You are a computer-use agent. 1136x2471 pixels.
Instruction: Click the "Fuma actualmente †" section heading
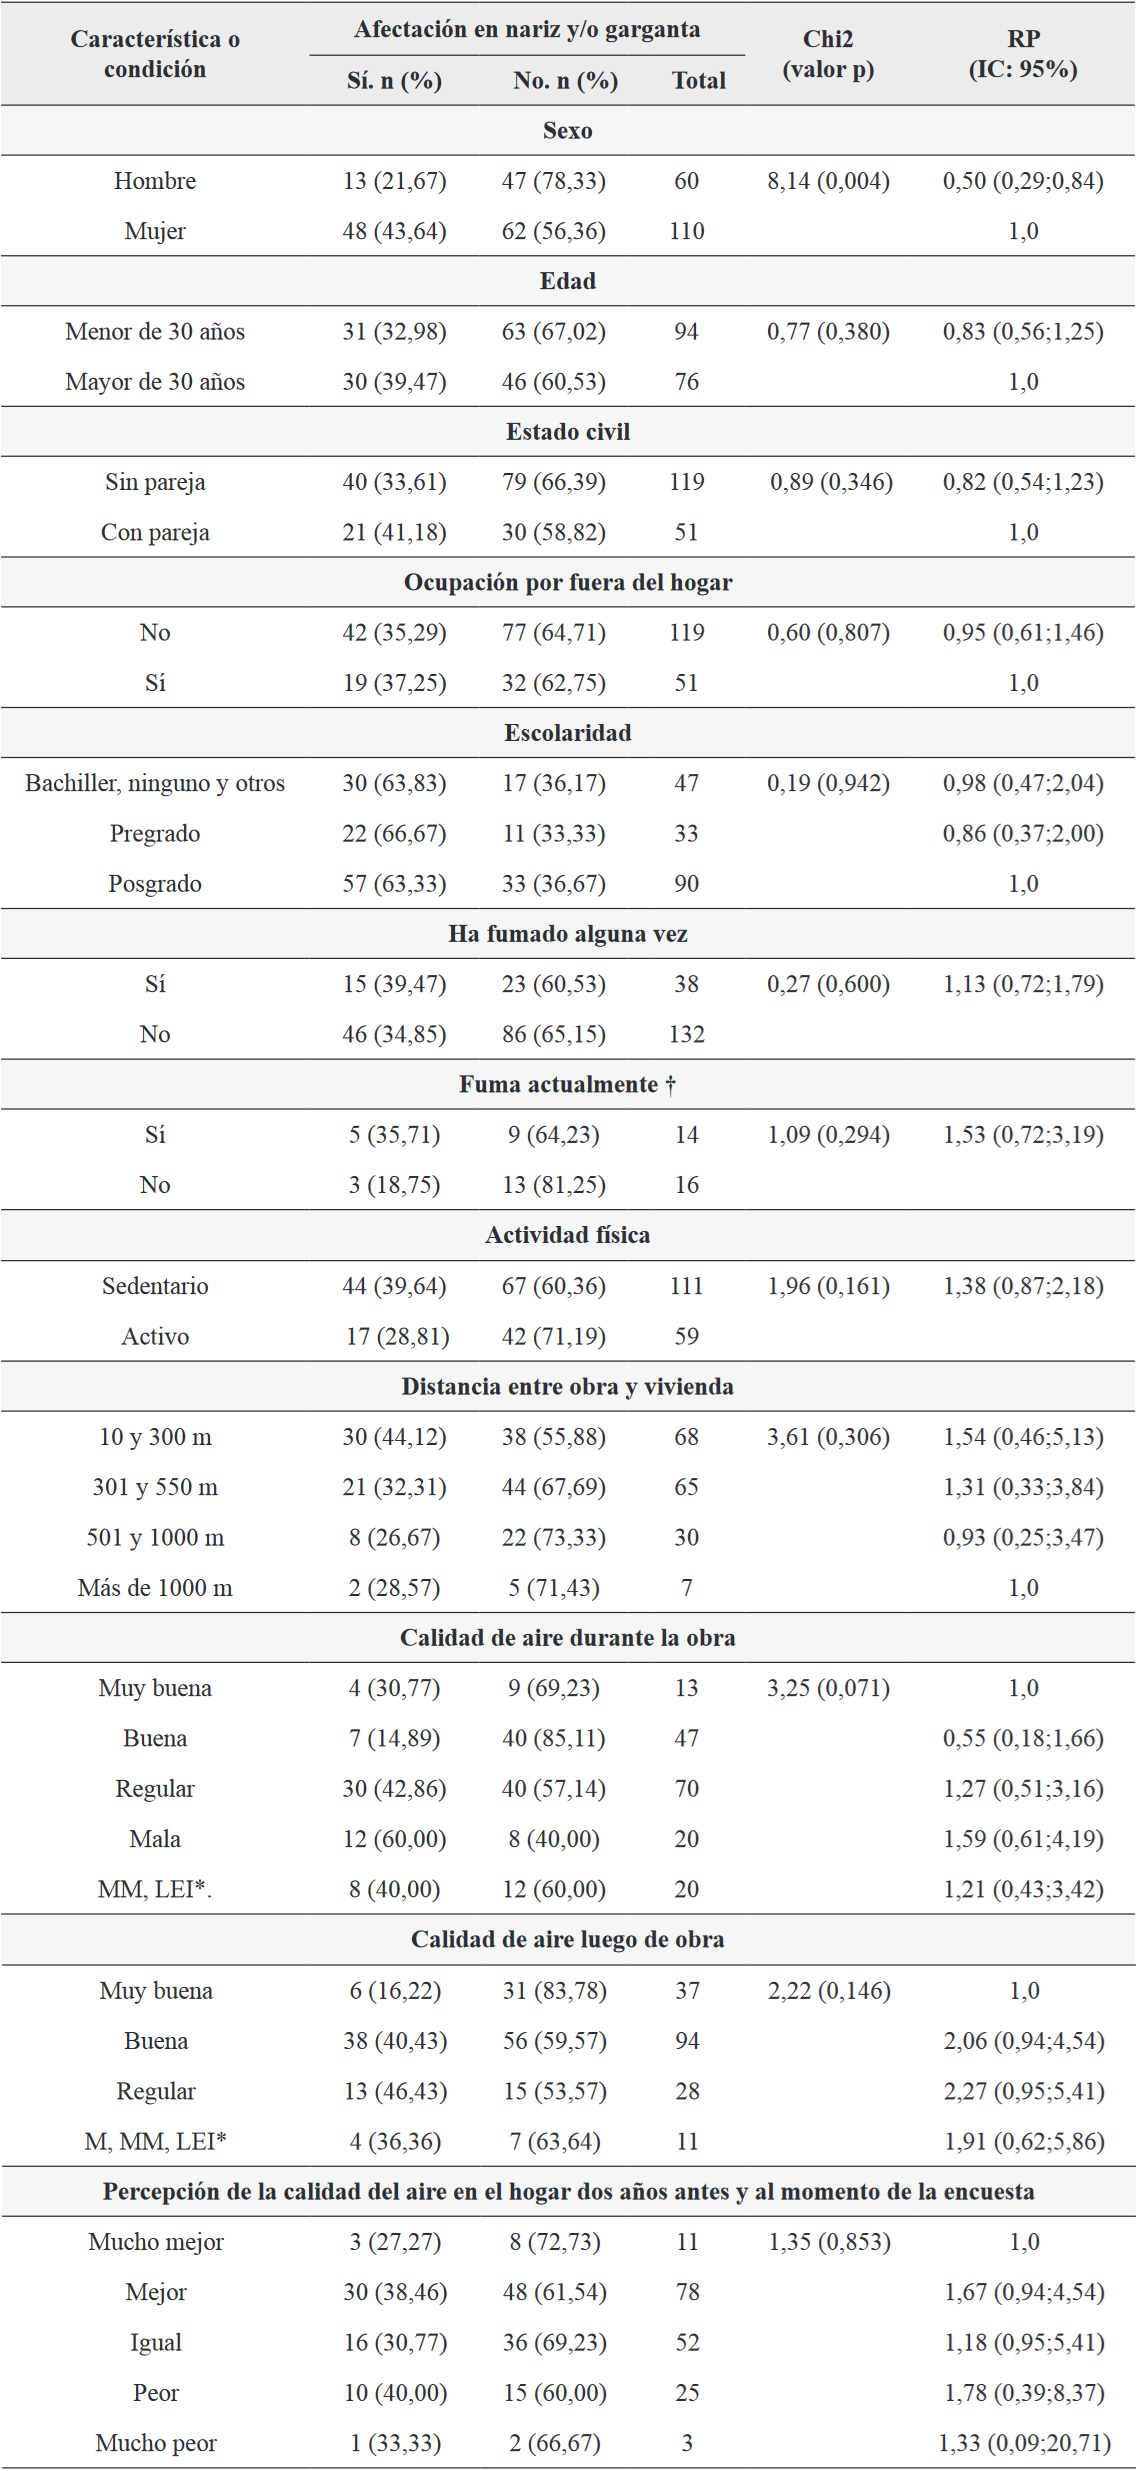click(567, 1085)
